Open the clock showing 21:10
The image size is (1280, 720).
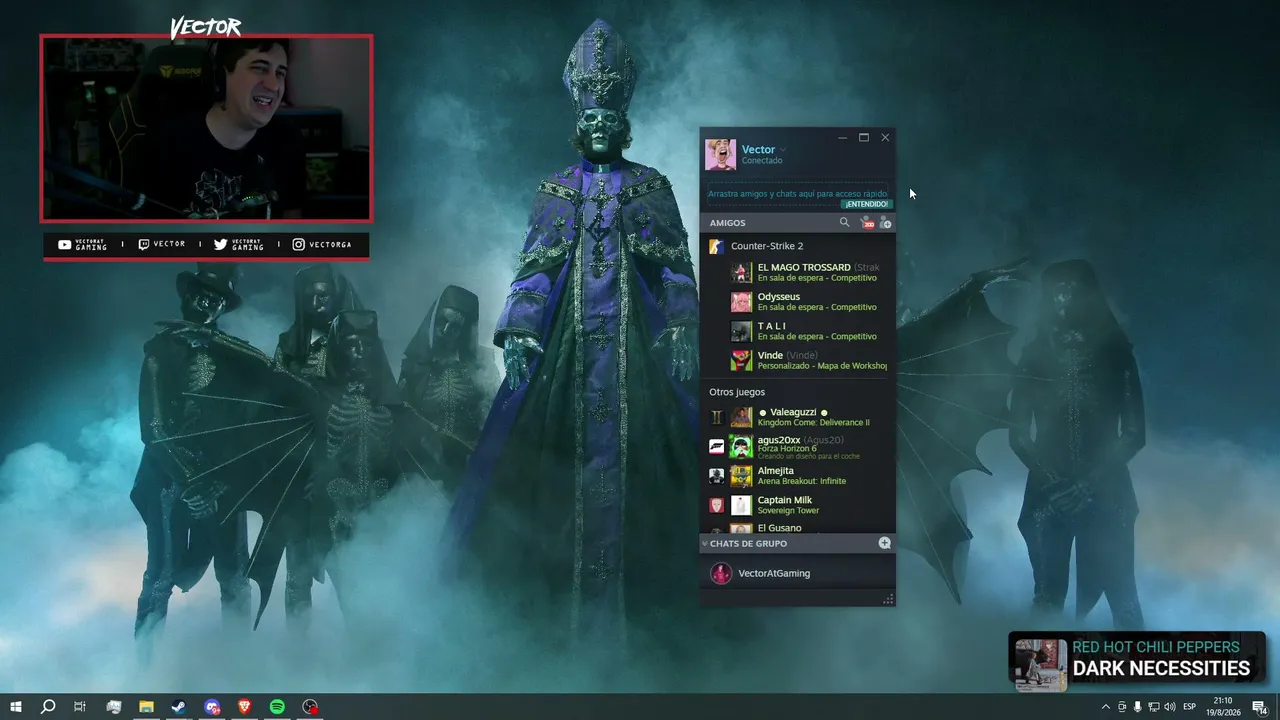pos(1222,707)
